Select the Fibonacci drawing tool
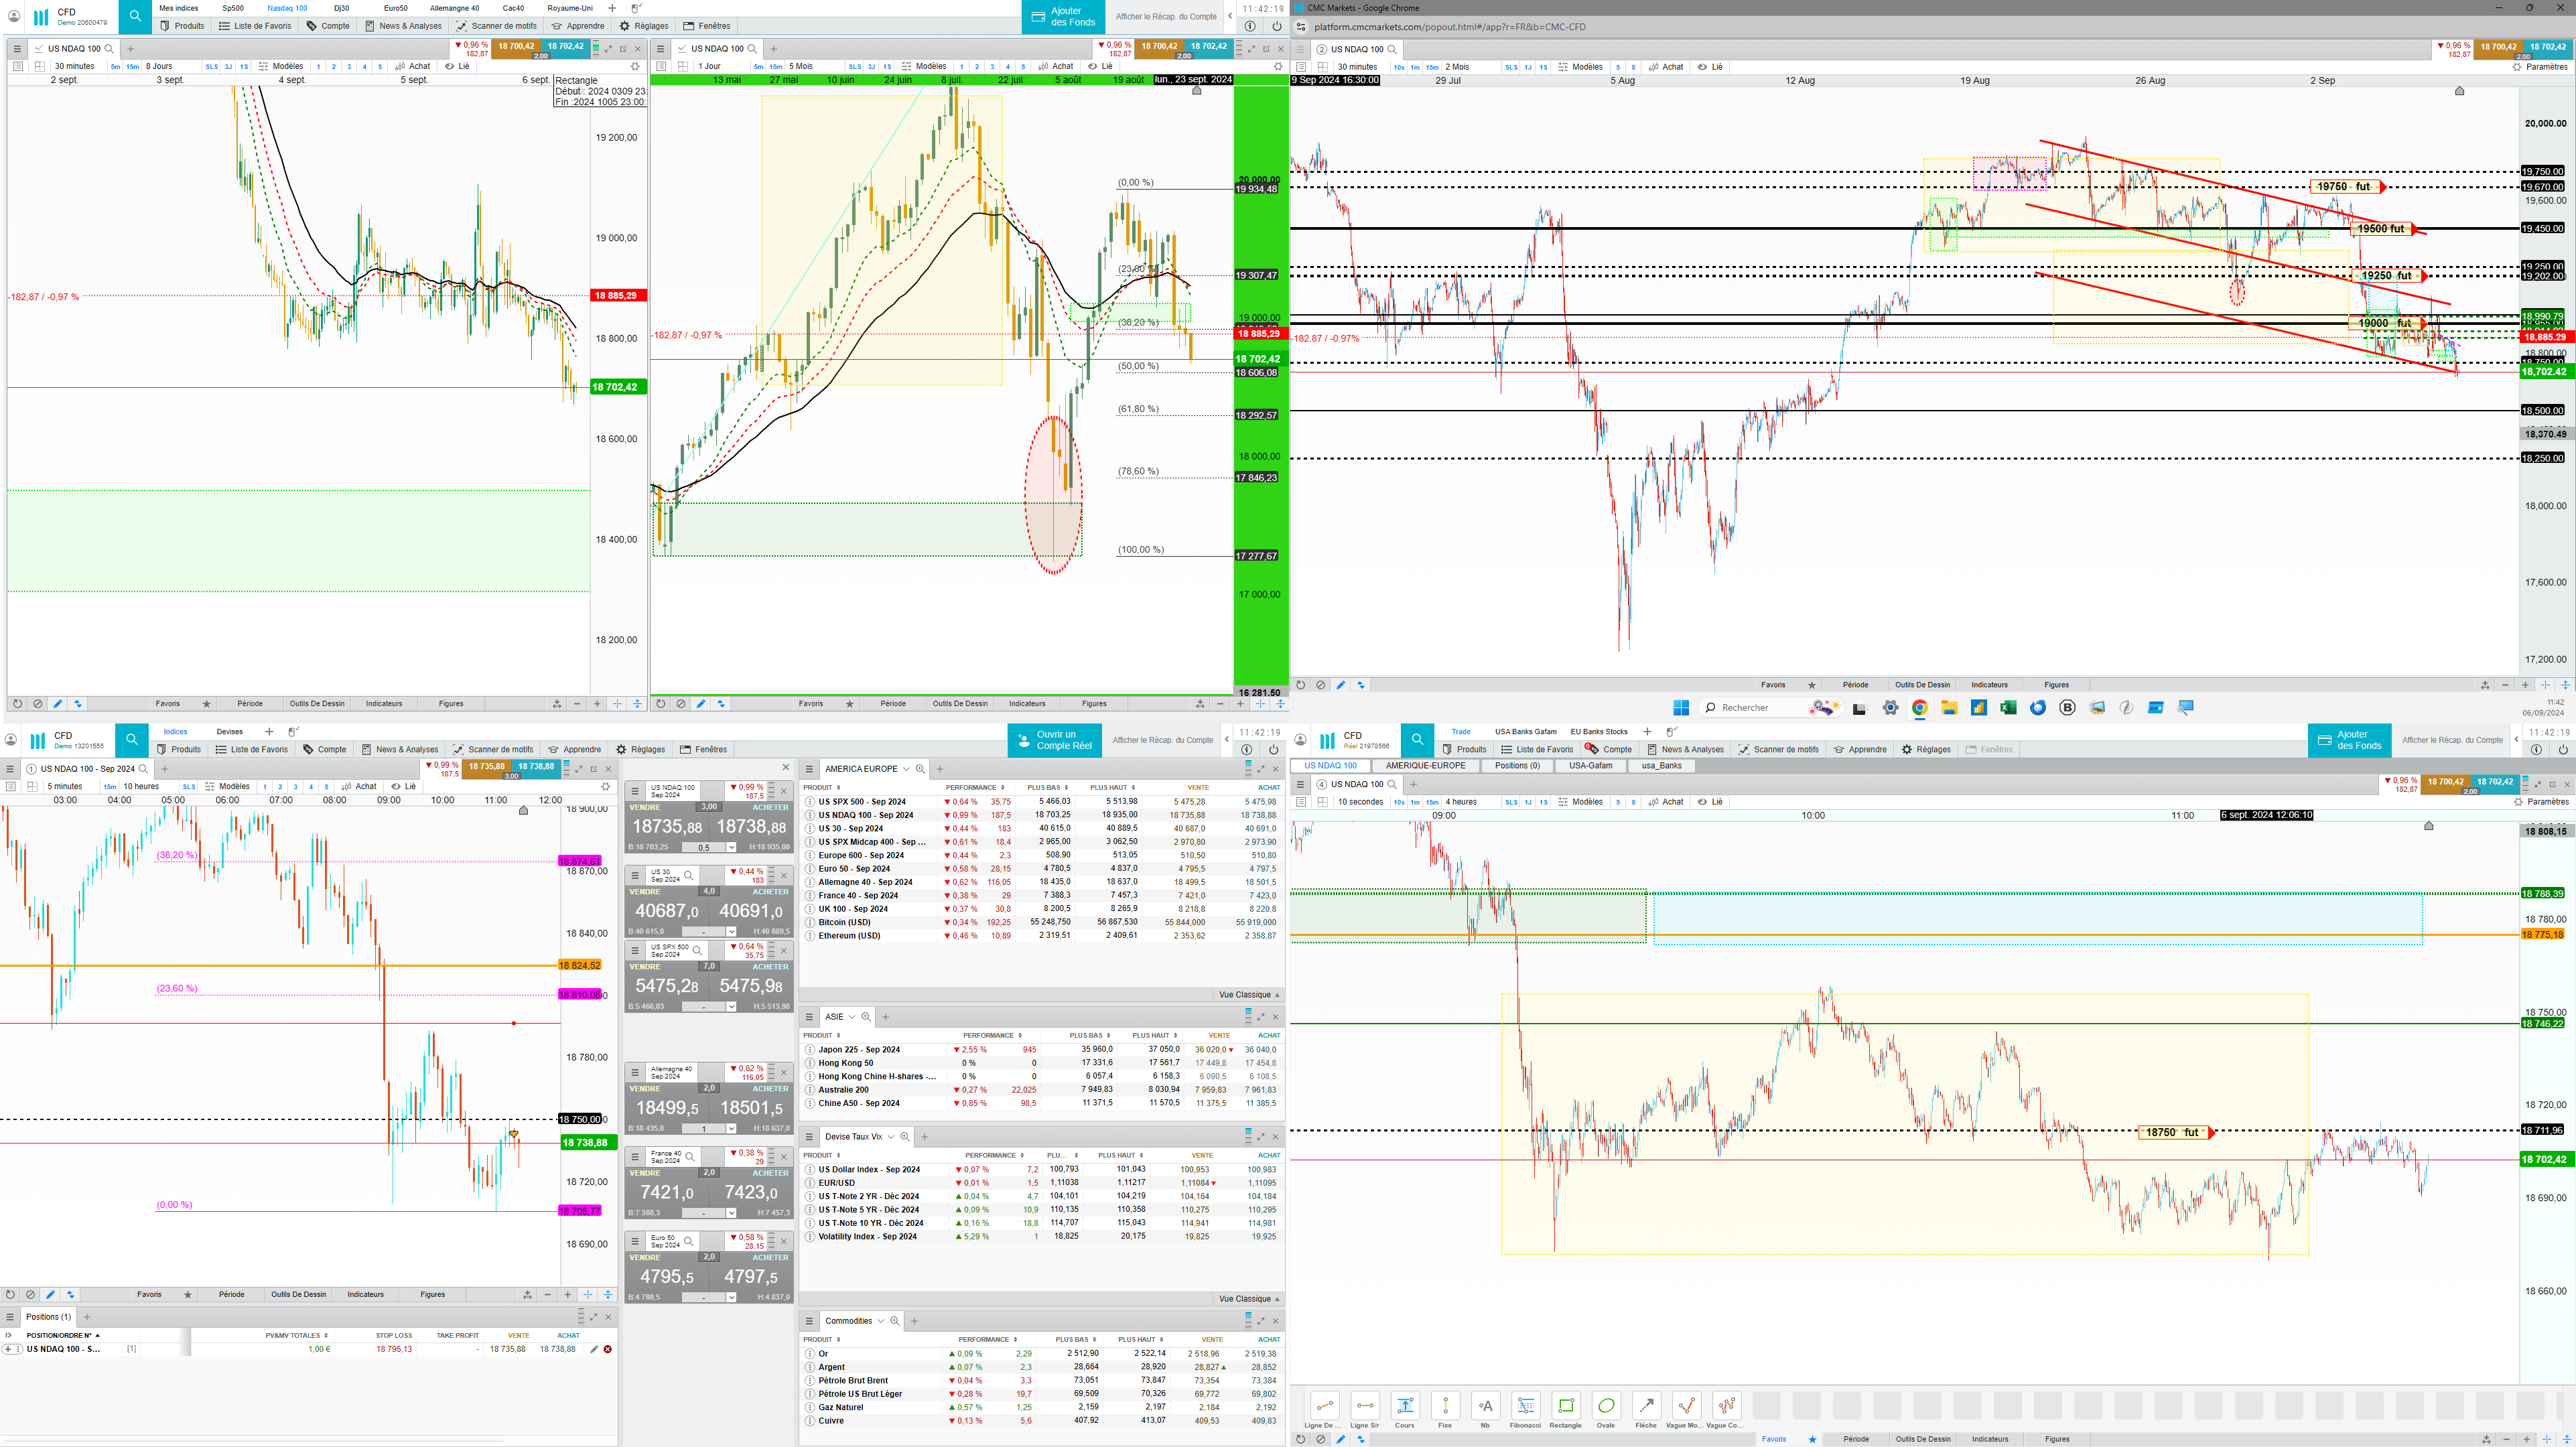The image size is (2576, 1447). coord(1525,1405)
